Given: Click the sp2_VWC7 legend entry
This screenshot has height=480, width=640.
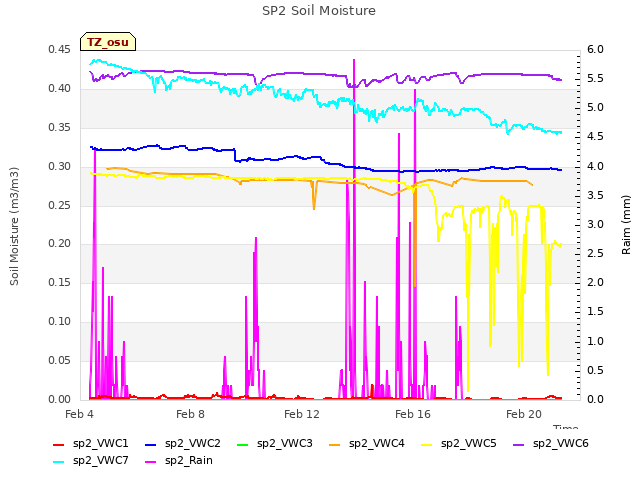Looking at the screenshot, I should coord(91,460).
